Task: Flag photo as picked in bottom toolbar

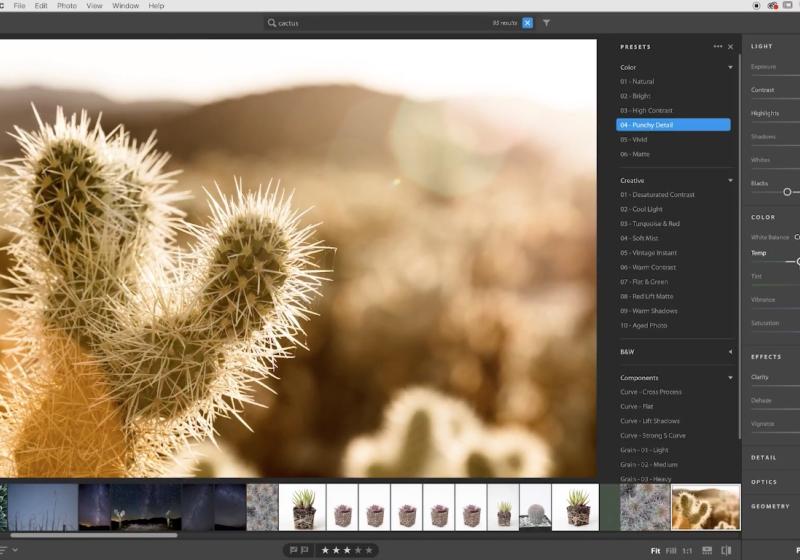Action: click(x=293, y=550)
